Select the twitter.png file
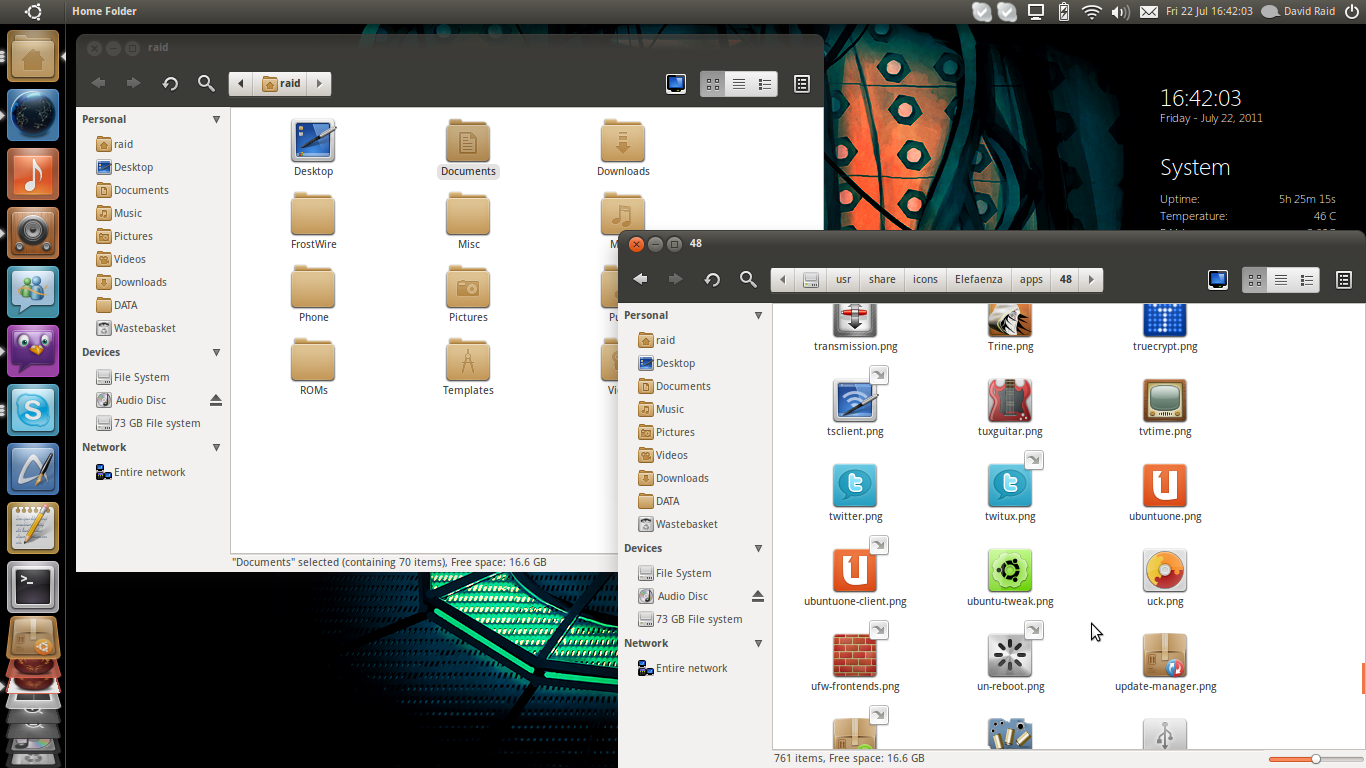This screenshot has height=768, width=1366. pyautogui.click(x=855, y=493)
